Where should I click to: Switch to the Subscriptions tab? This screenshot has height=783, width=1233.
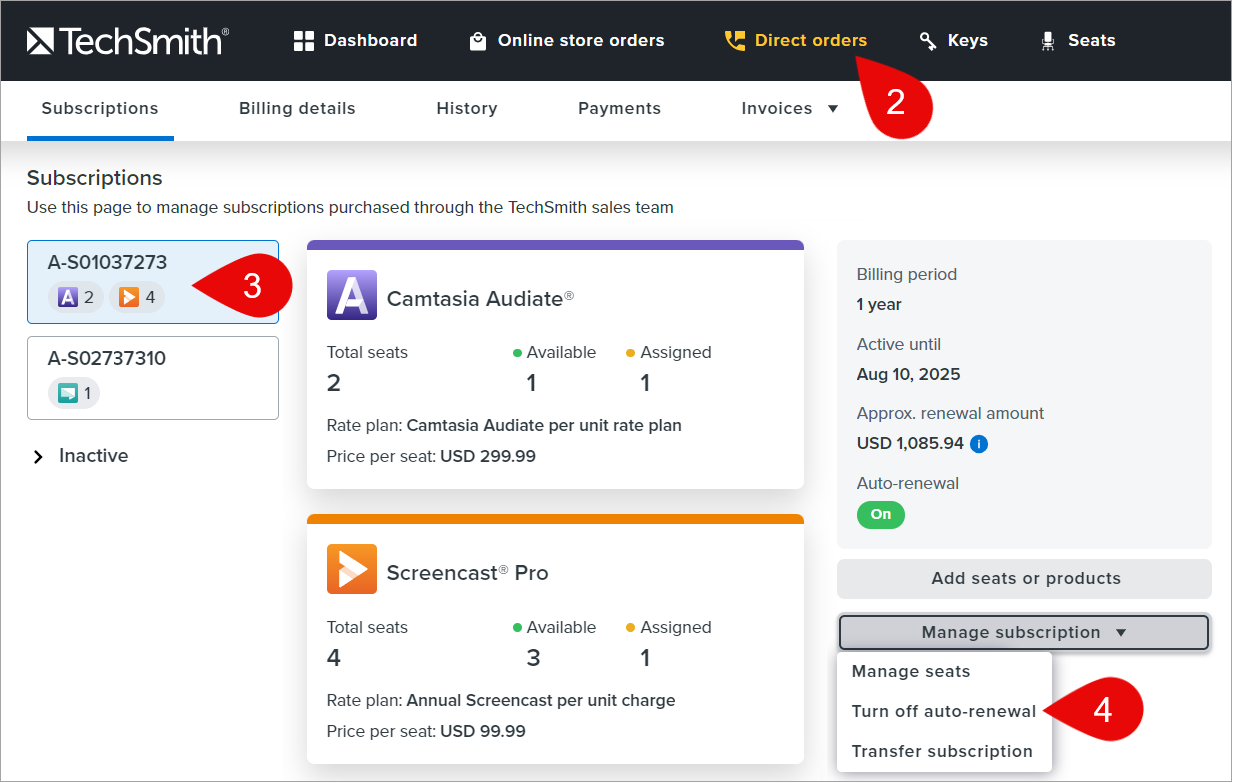click(x=100, y=109)
